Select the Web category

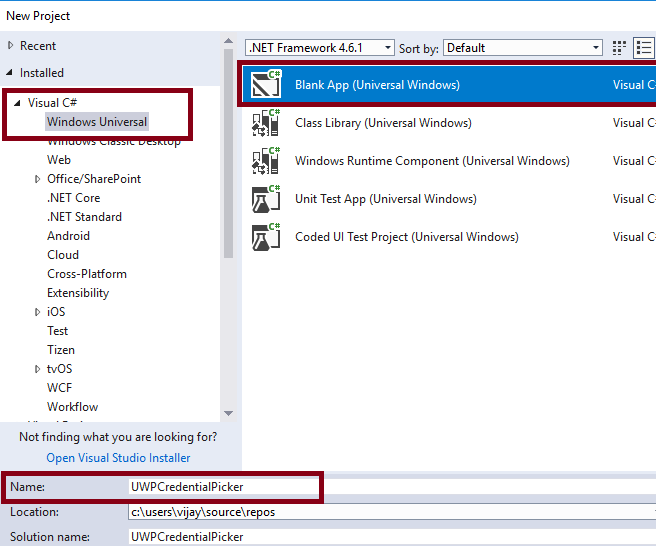pos(59,160)
